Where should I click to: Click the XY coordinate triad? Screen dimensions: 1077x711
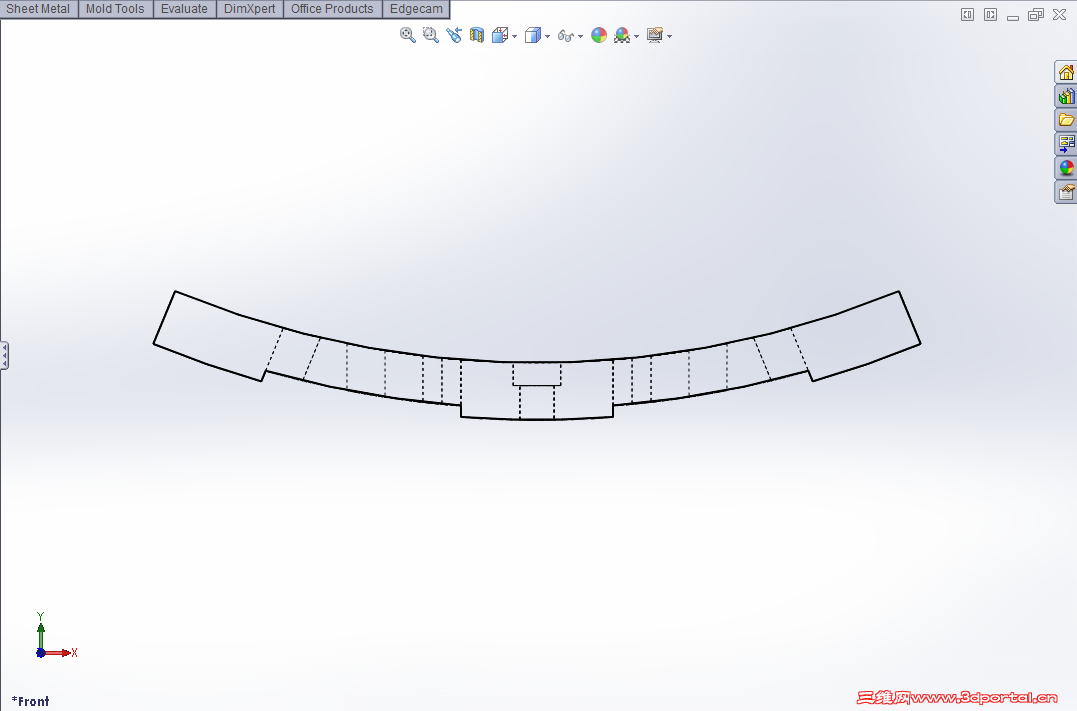(55, 635)
